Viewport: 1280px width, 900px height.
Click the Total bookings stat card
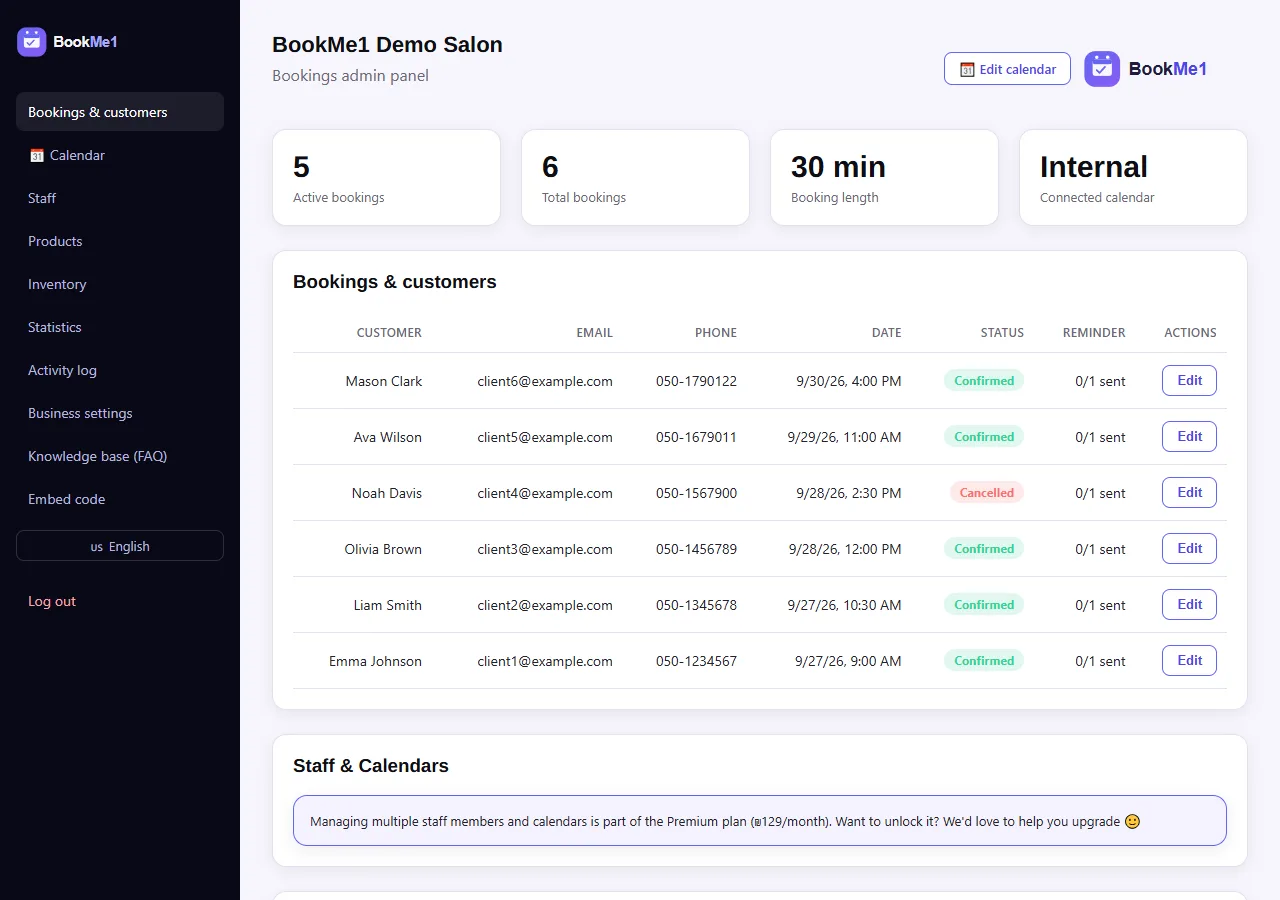(x=635, y=177)
